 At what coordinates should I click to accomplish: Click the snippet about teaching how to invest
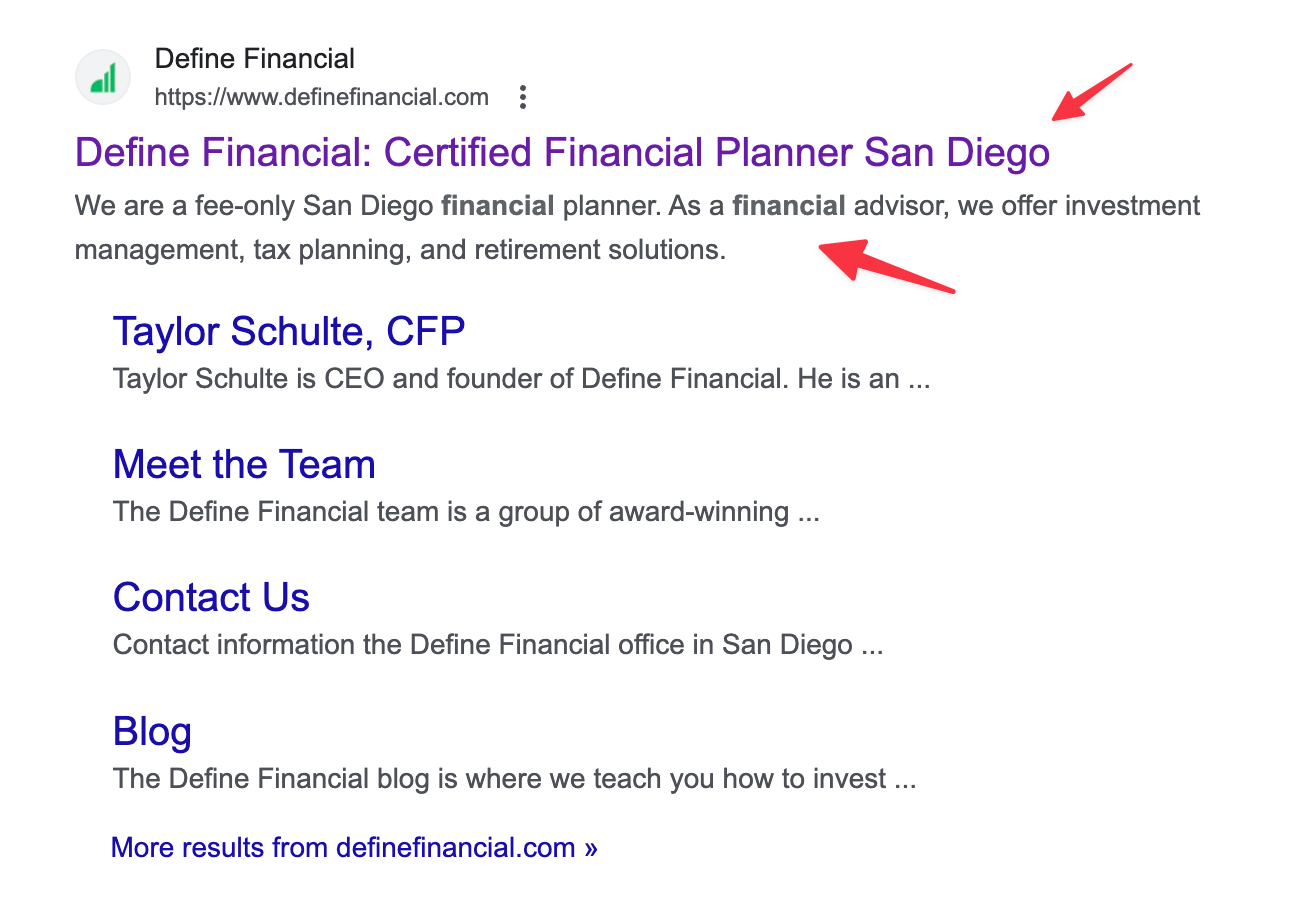tap(515, 778)
